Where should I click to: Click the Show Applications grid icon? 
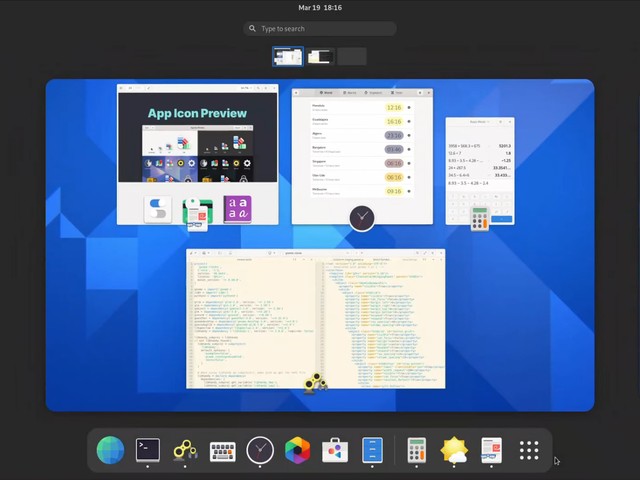click(529, 450)
